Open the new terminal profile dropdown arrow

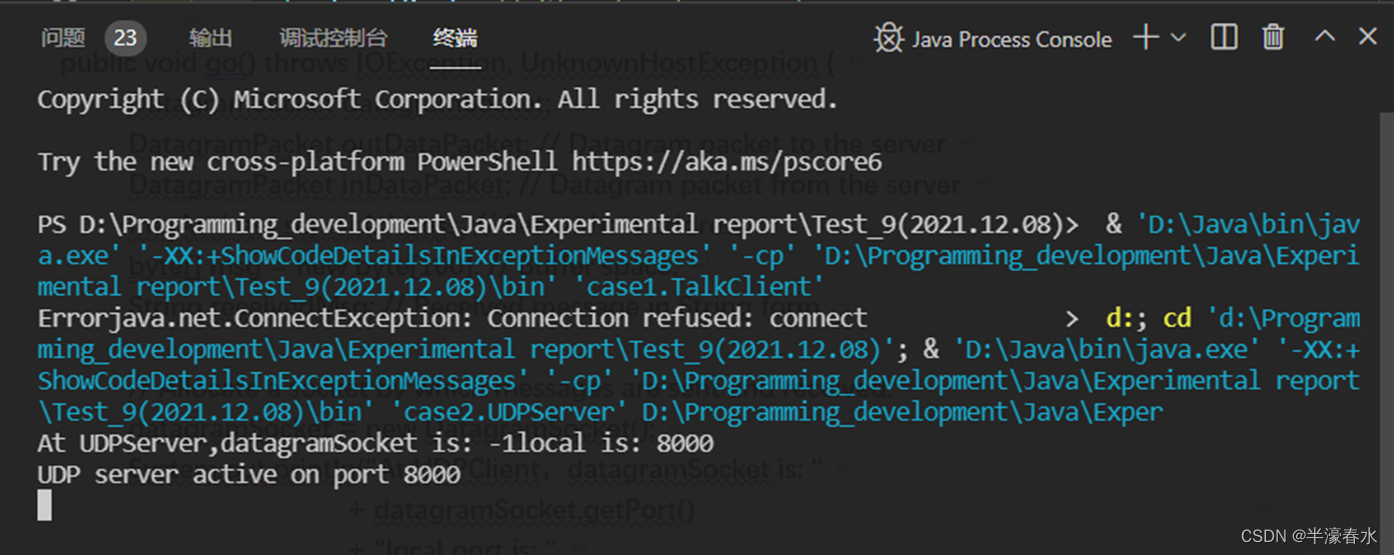(x=1178, y=38)
